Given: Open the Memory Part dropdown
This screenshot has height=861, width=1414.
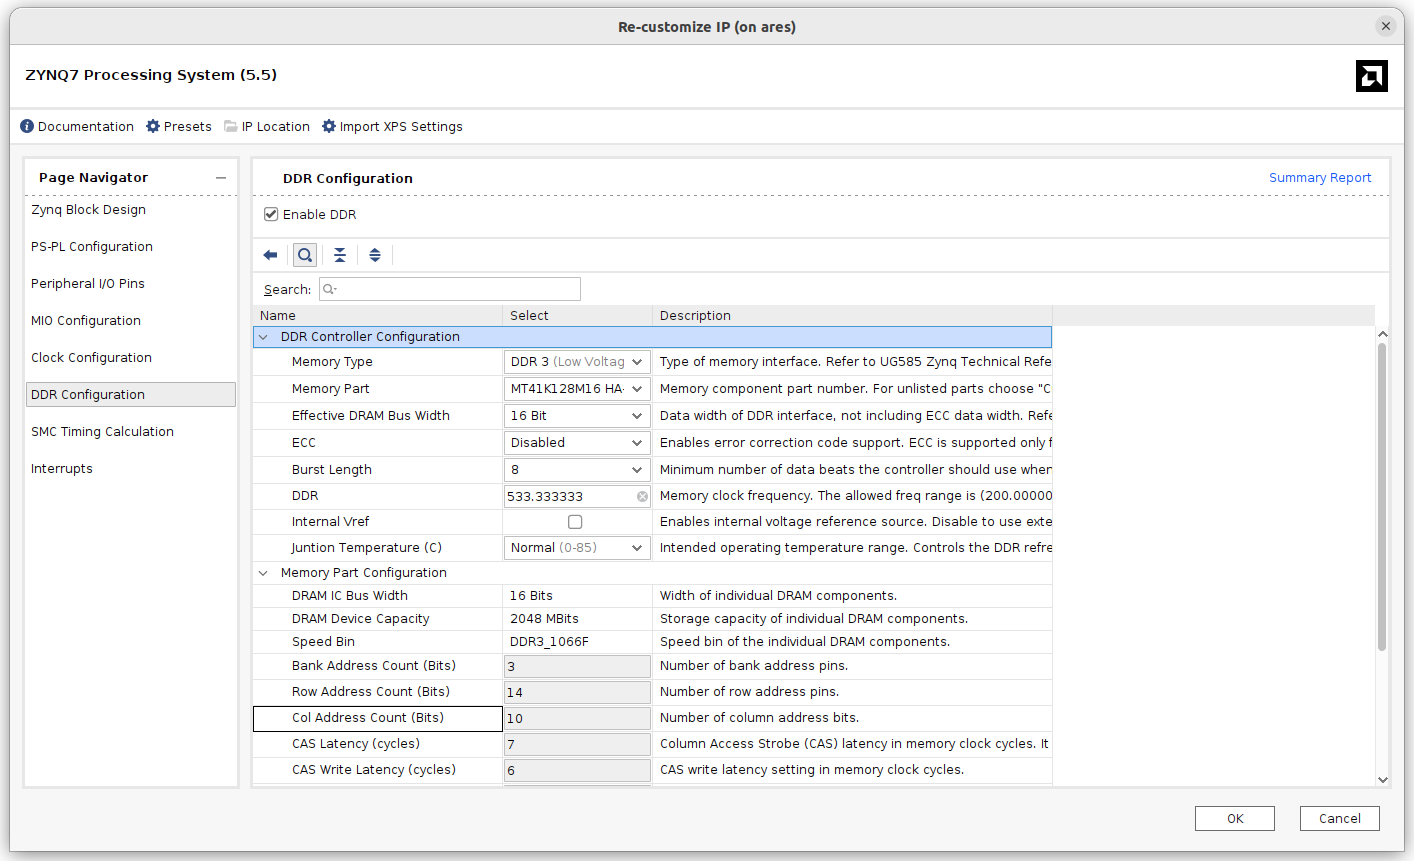Looking at the screenshot, I should (577, 389).
